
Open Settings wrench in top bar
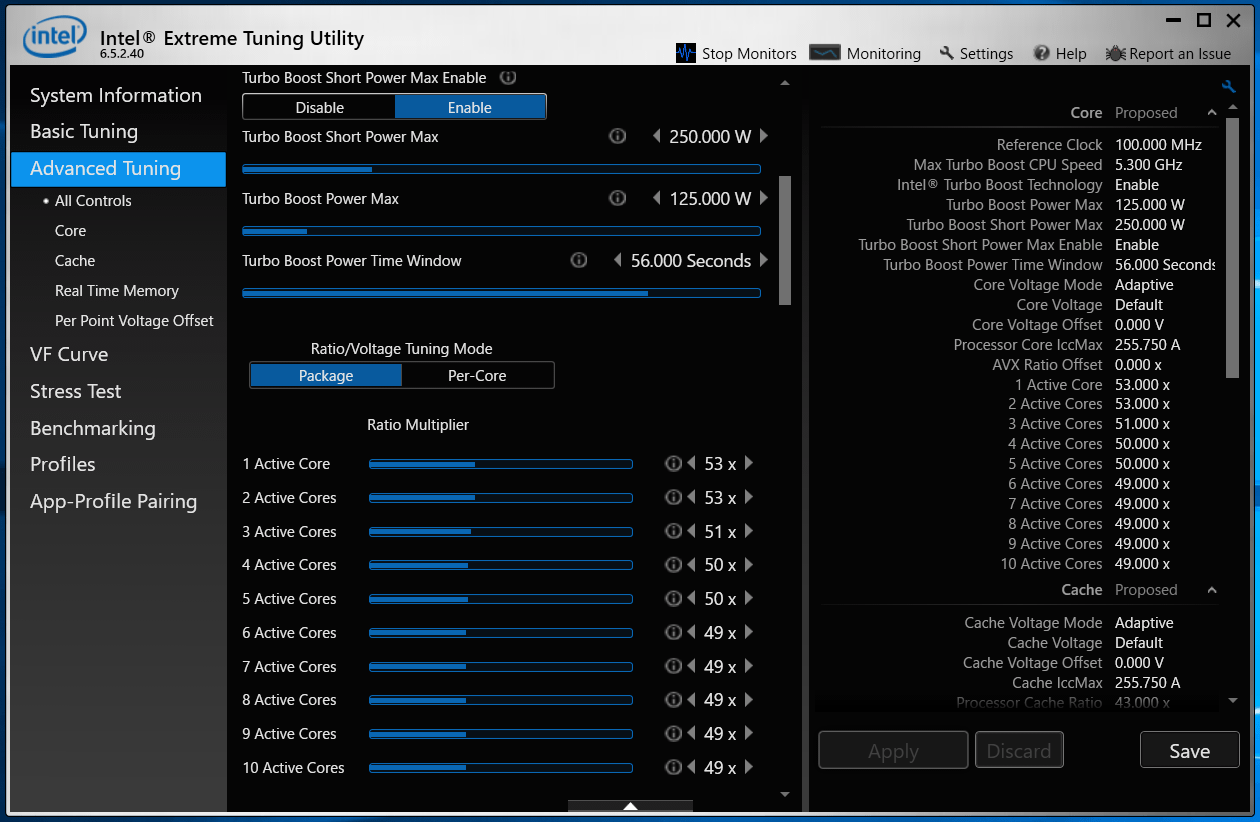tap(976, 53)
